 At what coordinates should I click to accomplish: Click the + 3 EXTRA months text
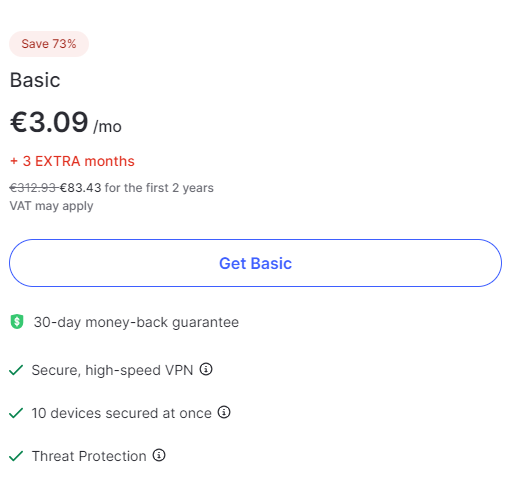pos(72,161)
